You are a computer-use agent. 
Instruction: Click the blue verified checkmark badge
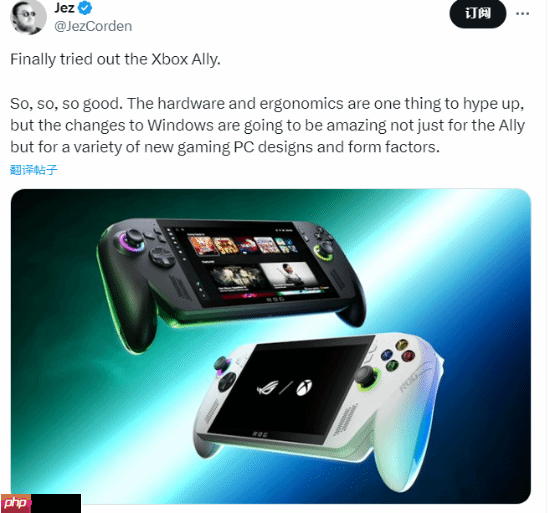85,8
